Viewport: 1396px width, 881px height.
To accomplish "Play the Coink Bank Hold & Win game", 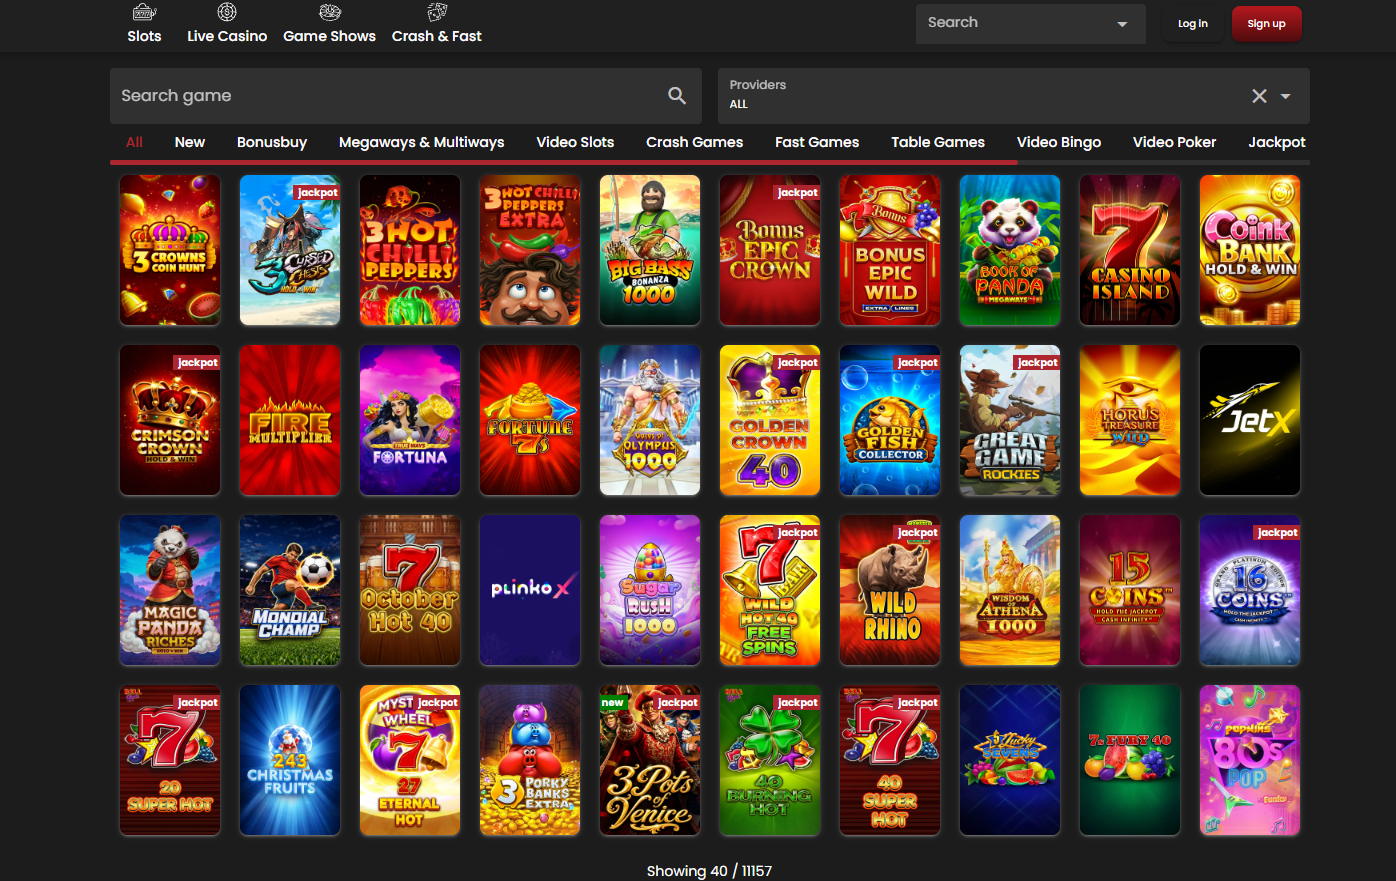I will (x=1250, y=250).
